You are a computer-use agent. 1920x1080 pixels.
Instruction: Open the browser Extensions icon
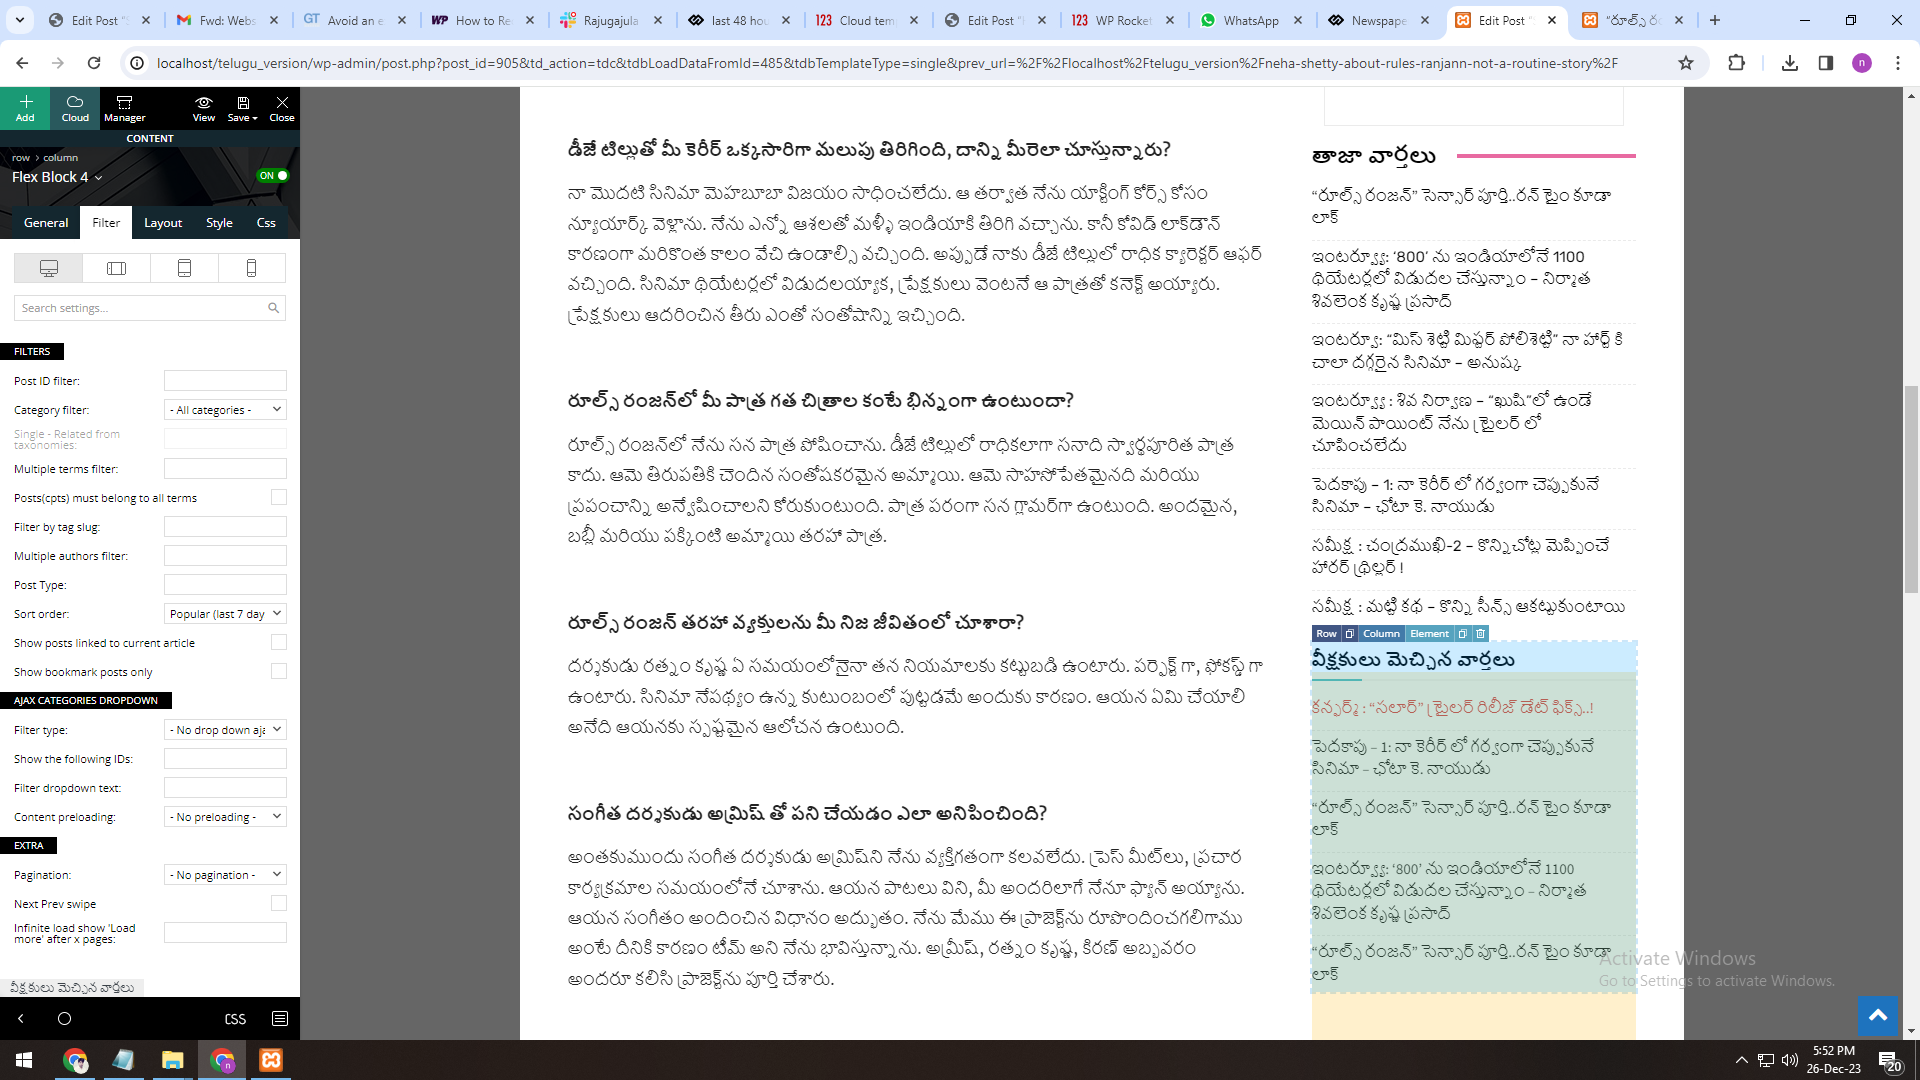click(1736, 63)
